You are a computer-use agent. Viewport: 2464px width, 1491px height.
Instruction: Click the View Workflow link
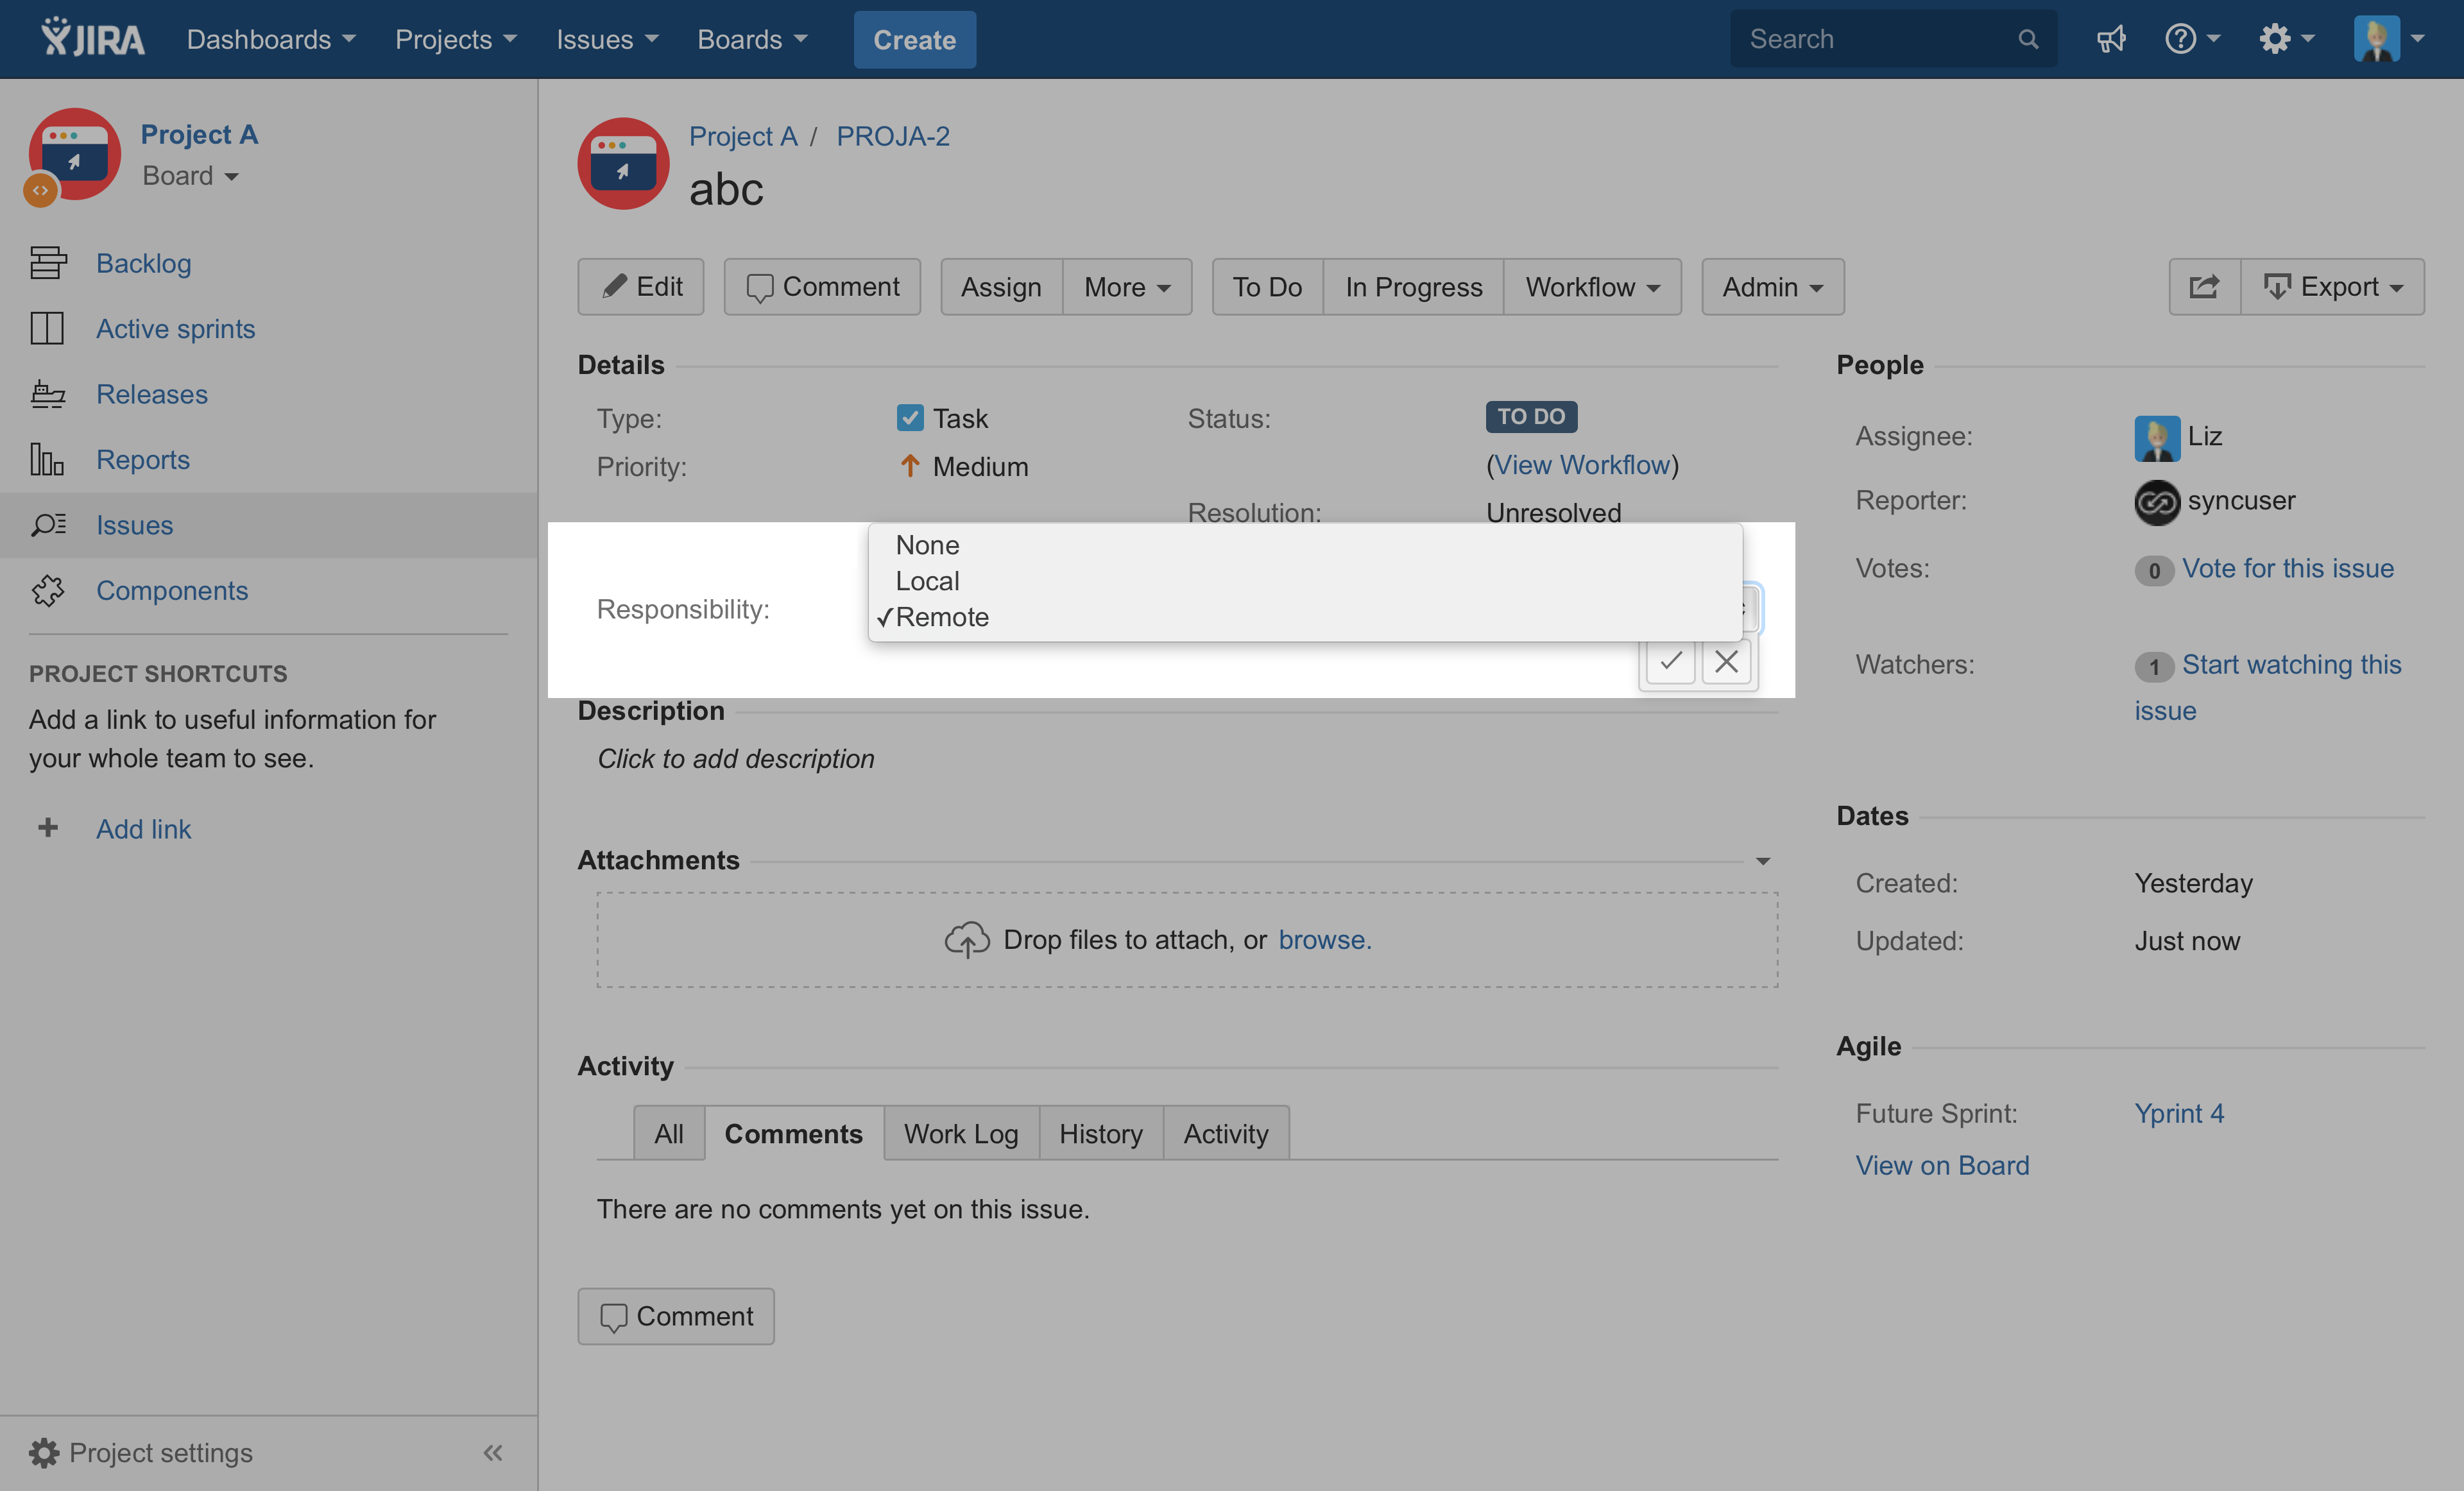1582,465
